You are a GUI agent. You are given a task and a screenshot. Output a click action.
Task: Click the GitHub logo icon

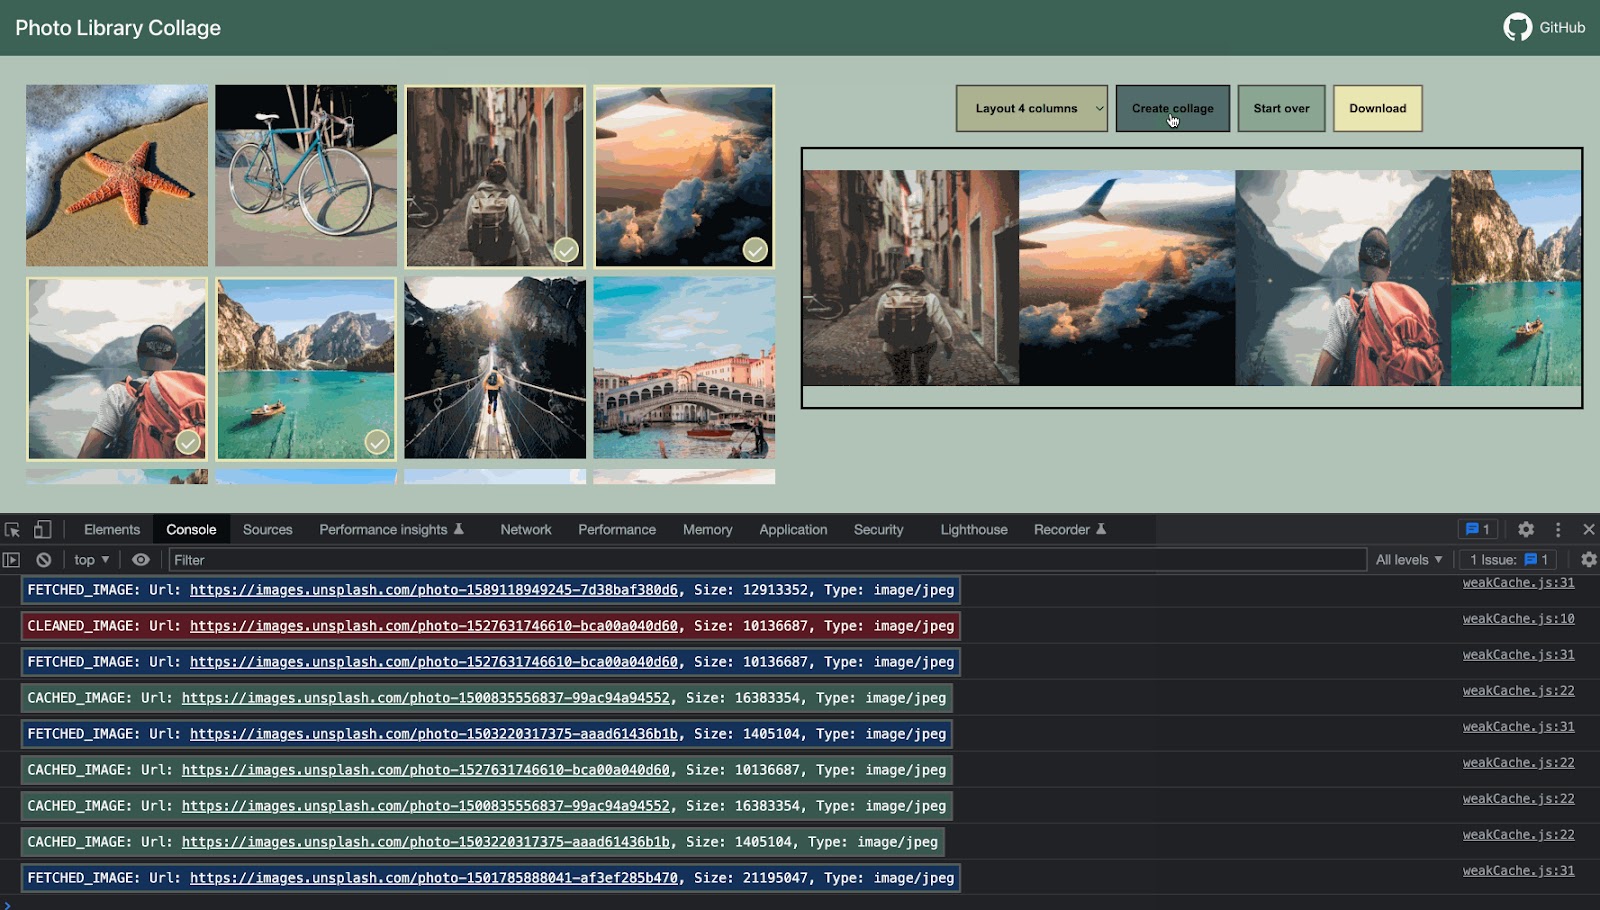pos(1517,27)
